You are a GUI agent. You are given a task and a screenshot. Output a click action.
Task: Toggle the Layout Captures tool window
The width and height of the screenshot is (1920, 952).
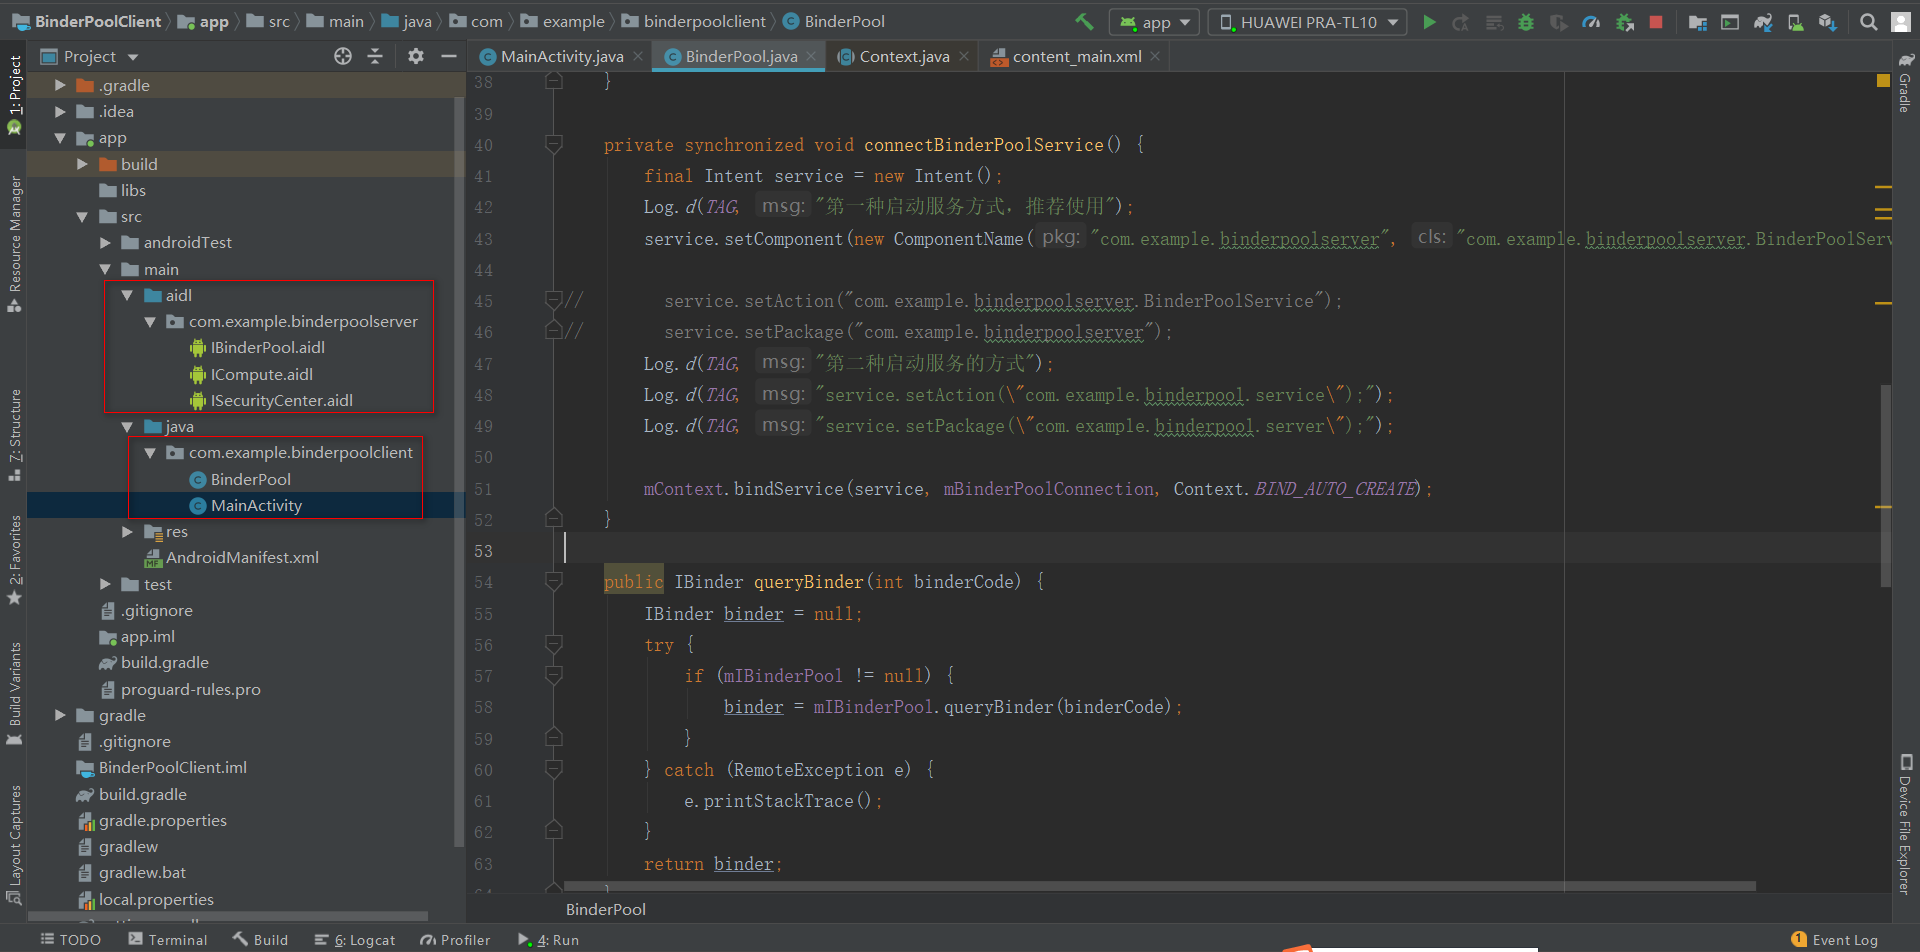14,843
